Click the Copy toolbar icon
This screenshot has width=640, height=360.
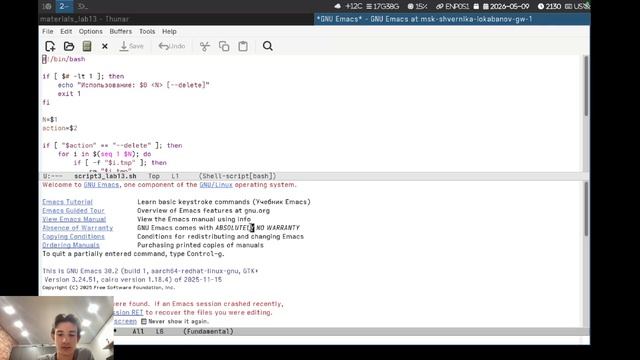224,46
